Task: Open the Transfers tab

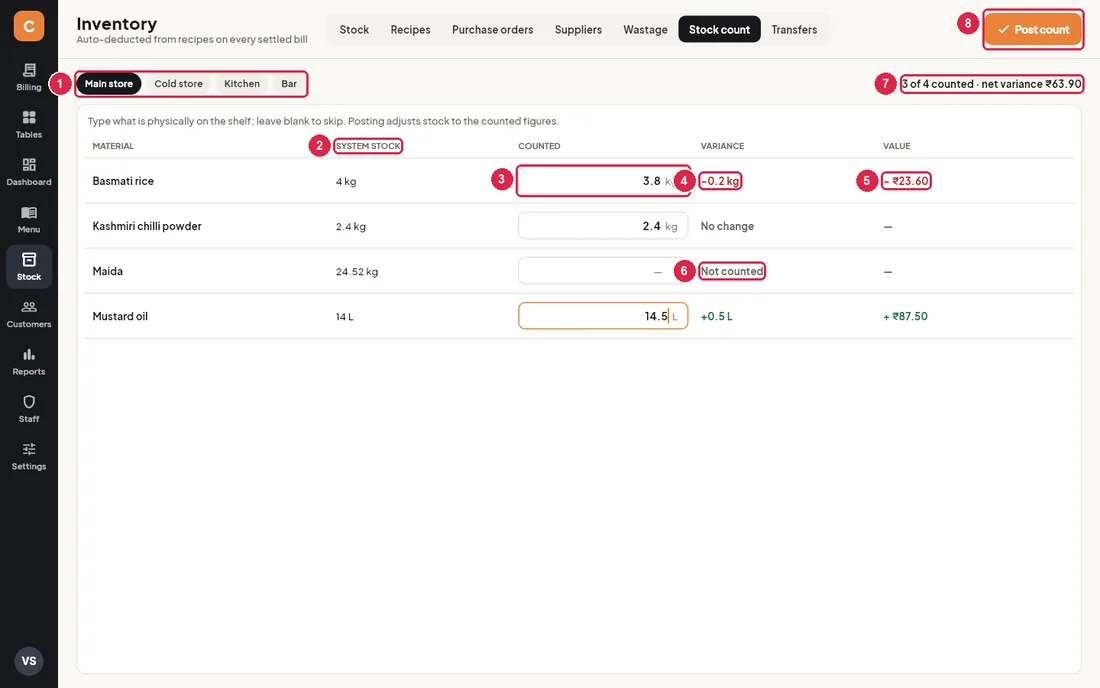Action: (794, 29)
